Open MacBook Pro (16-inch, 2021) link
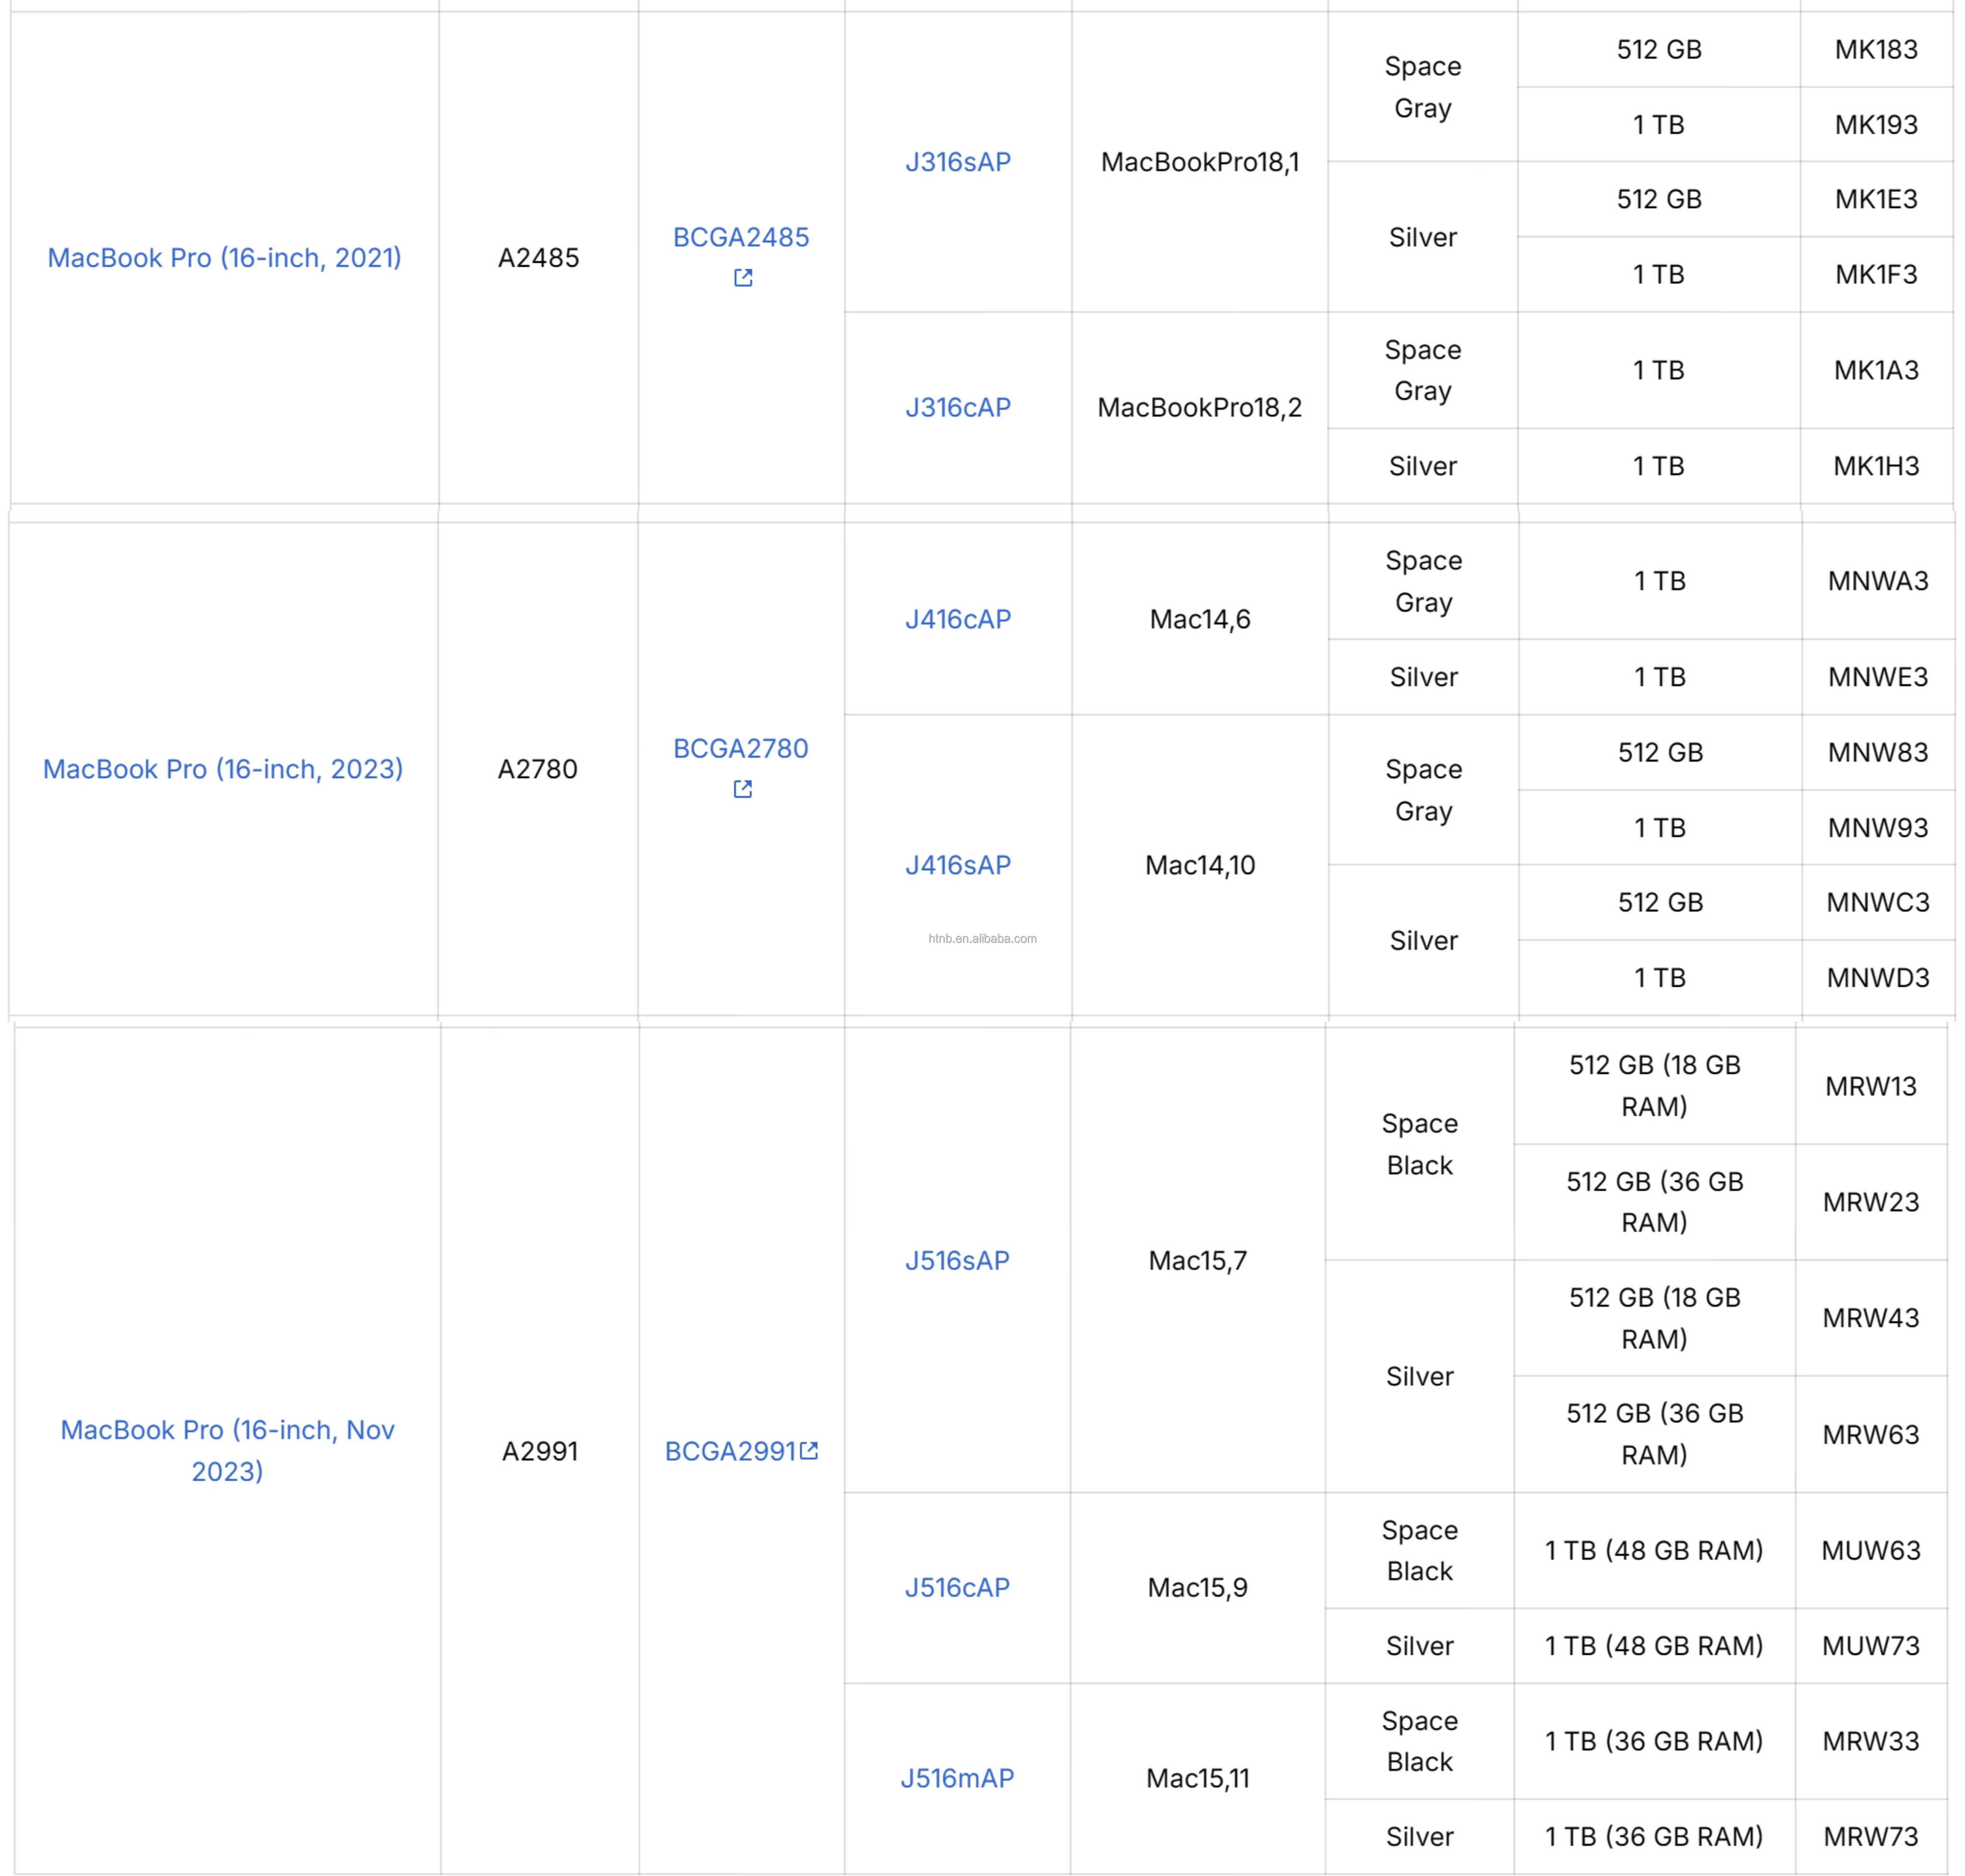1965x1876 pixels. coord(224,258)
